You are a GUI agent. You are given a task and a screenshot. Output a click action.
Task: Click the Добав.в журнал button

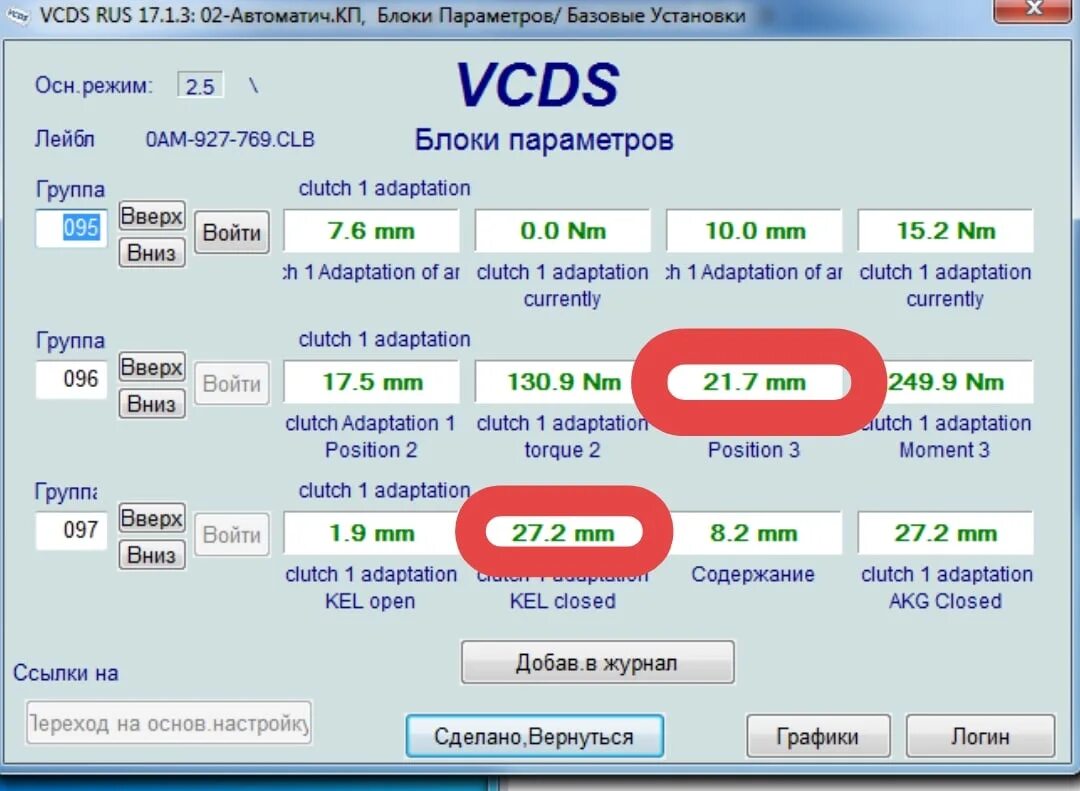597,662
